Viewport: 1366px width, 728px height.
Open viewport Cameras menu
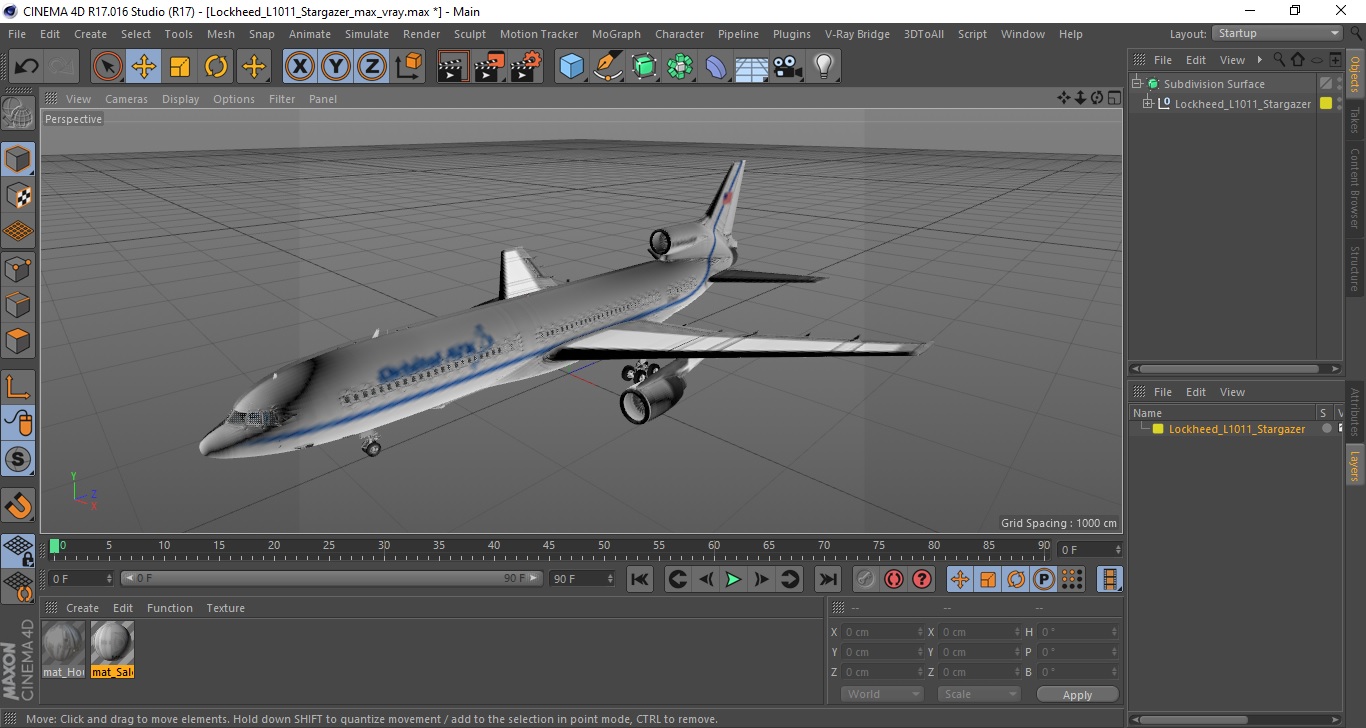(126, 99)
